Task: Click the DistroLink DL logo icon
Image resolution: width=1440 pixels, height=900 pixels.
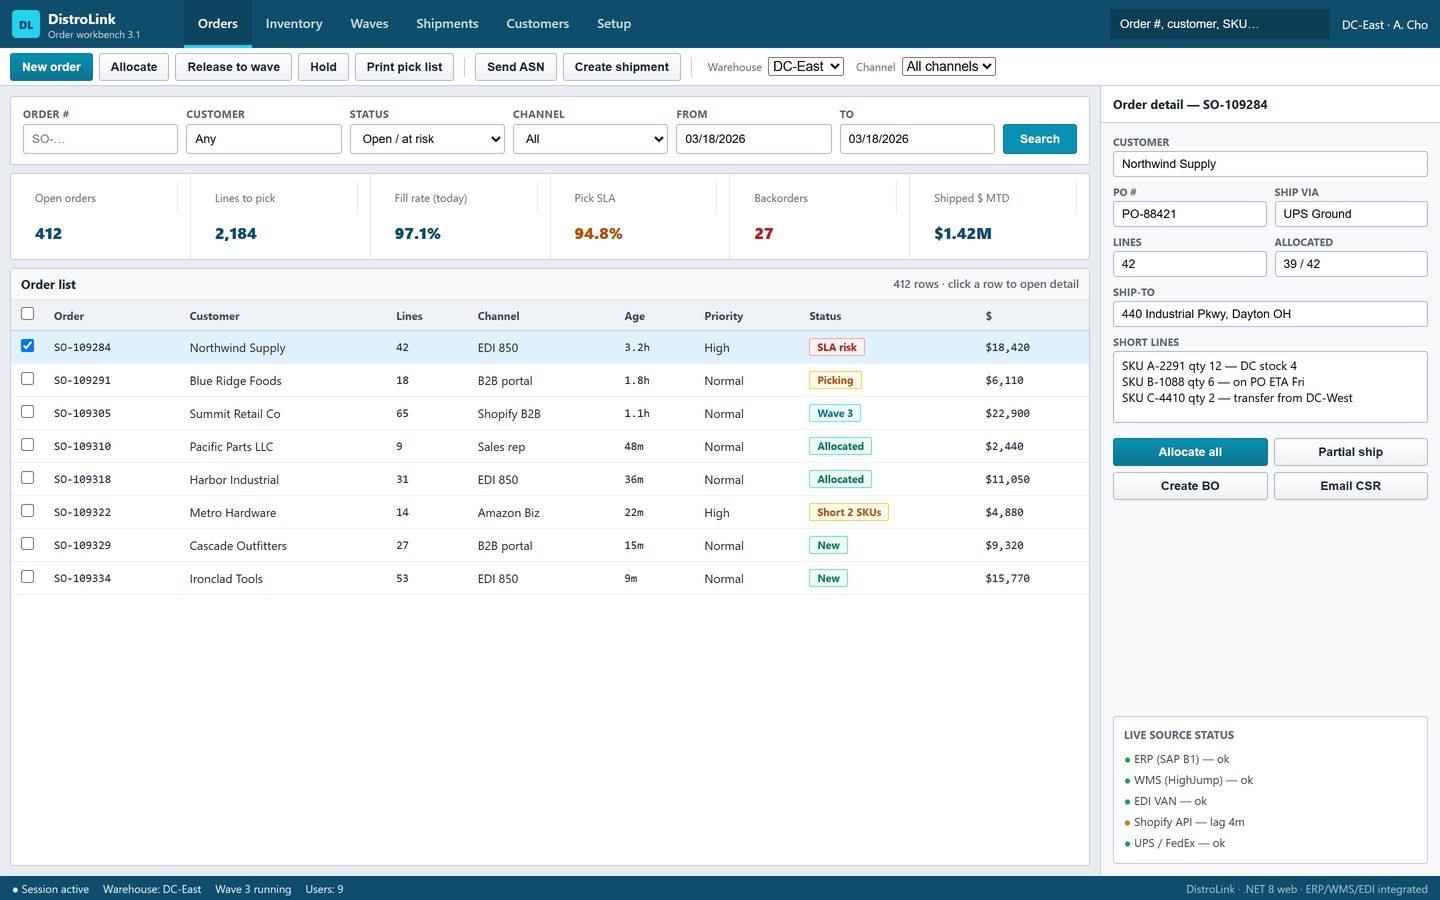Action: tap(26, 24)
